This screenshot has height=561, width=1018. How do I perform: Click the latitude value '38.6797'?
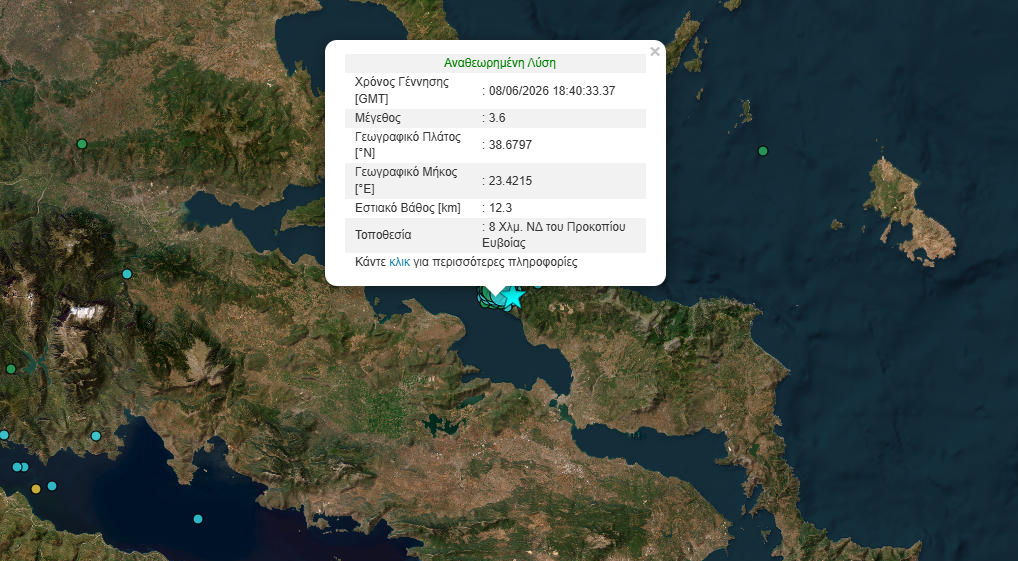510,145
